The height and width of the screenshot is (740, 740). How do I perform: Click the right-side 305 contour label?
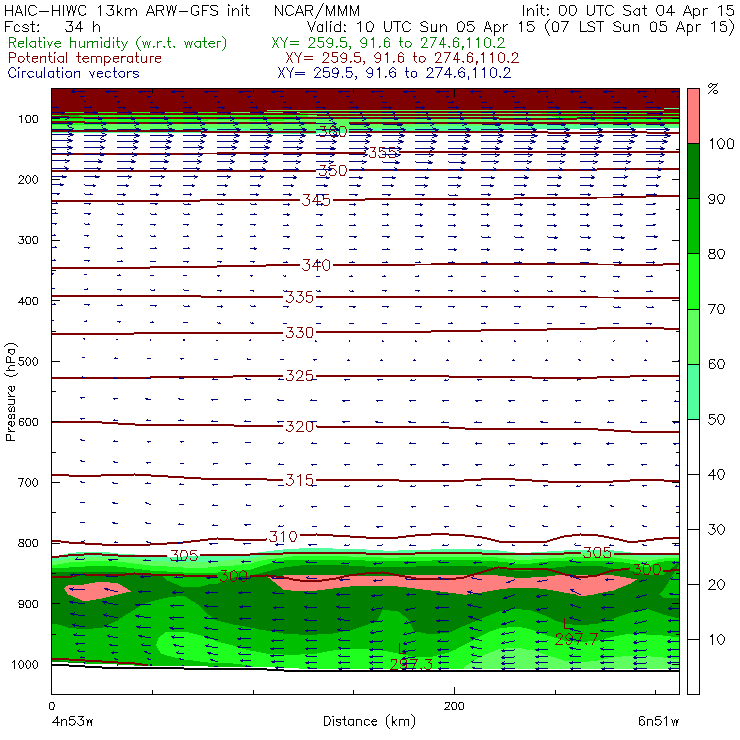(597, 553)
